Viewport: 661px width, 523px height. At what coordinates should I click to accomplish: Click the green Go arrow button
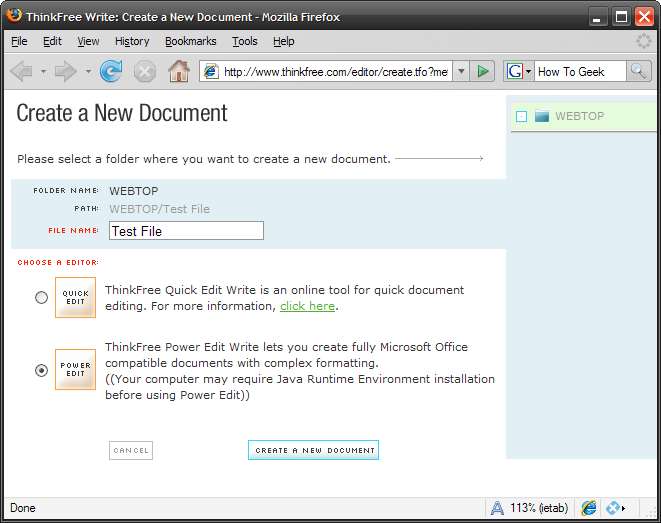tap(484, 71)
